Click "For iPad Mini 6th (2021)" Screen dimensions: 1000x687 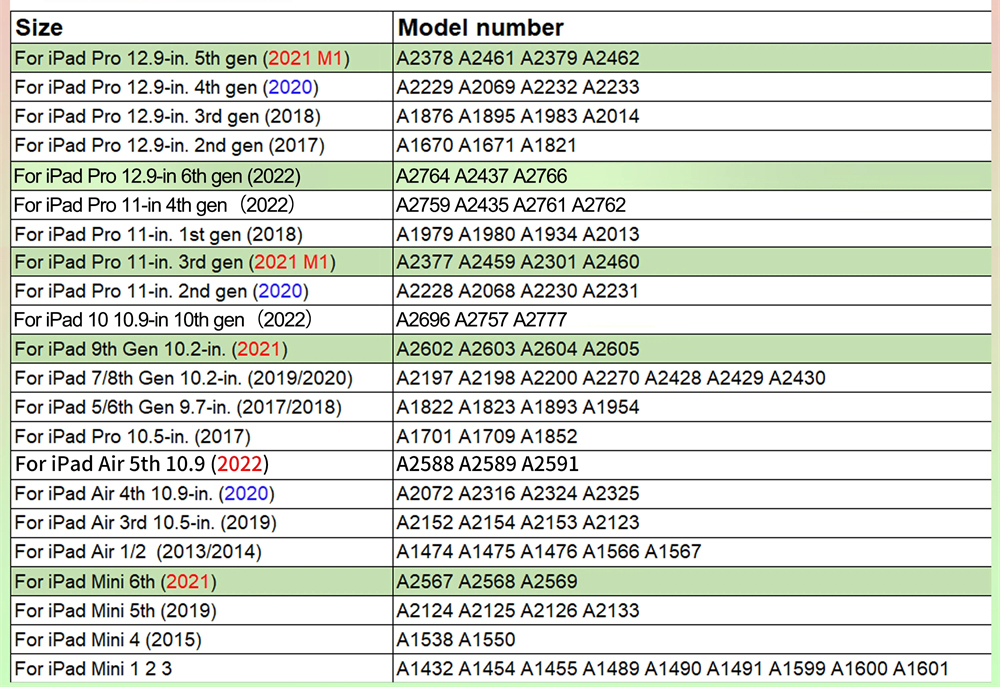(x=115, y=582)
